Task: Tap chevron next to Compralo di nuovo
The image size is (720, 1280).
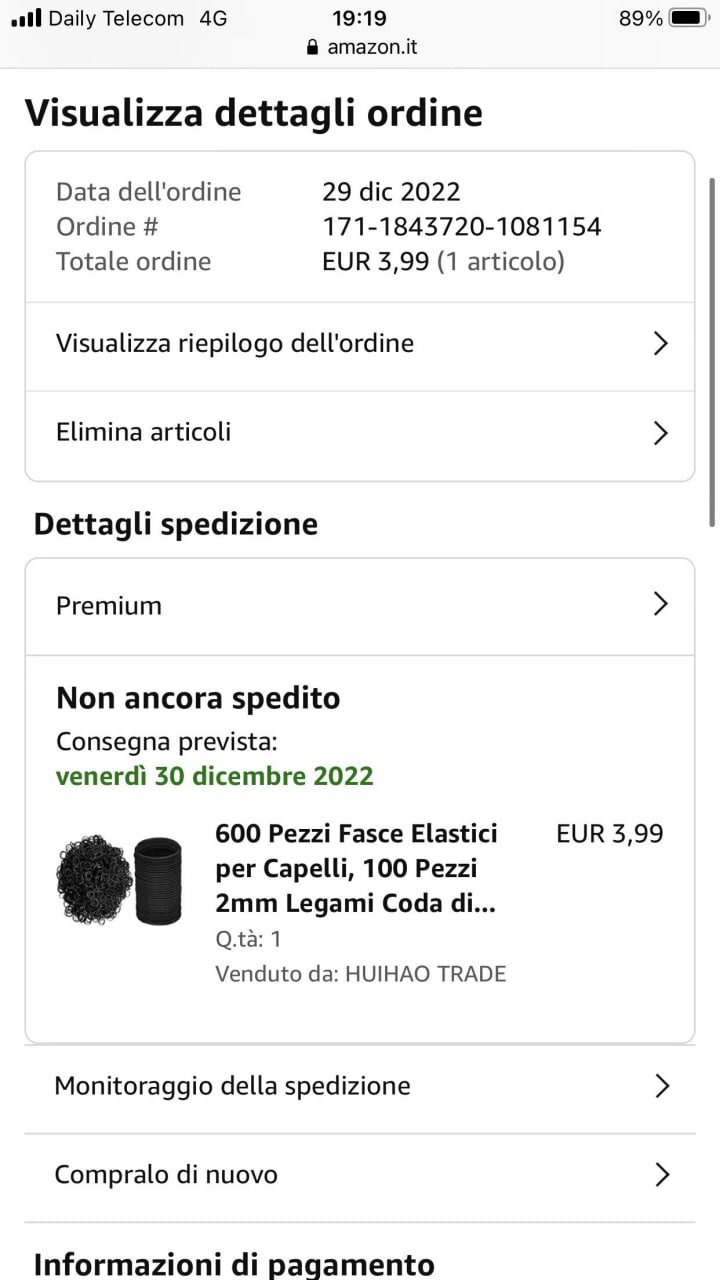Action: tap(661, 1174)
